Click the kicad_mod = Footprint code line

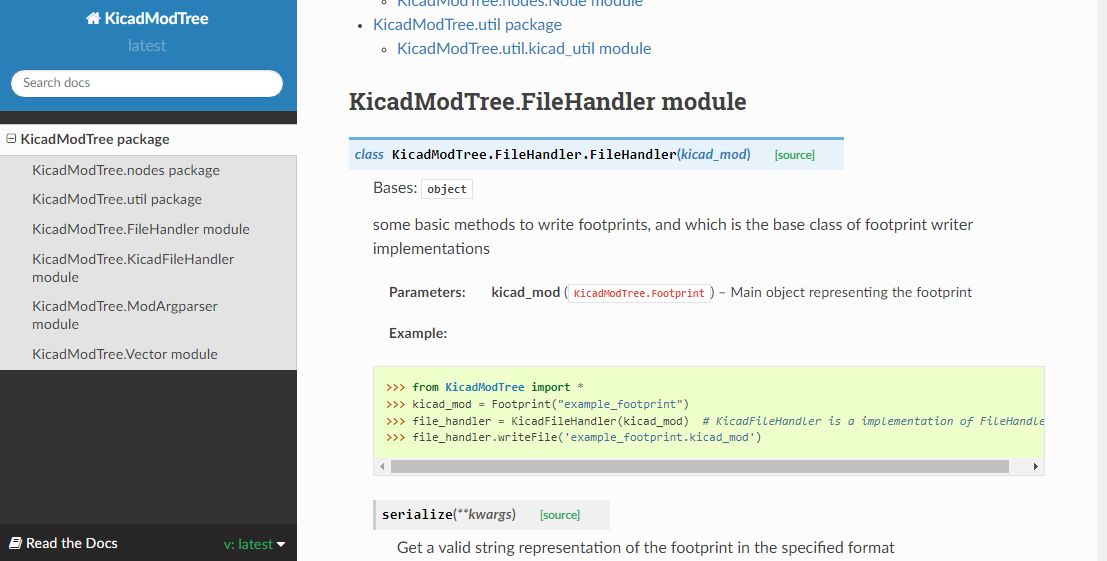pyautogui.click(x=537, y=404)
